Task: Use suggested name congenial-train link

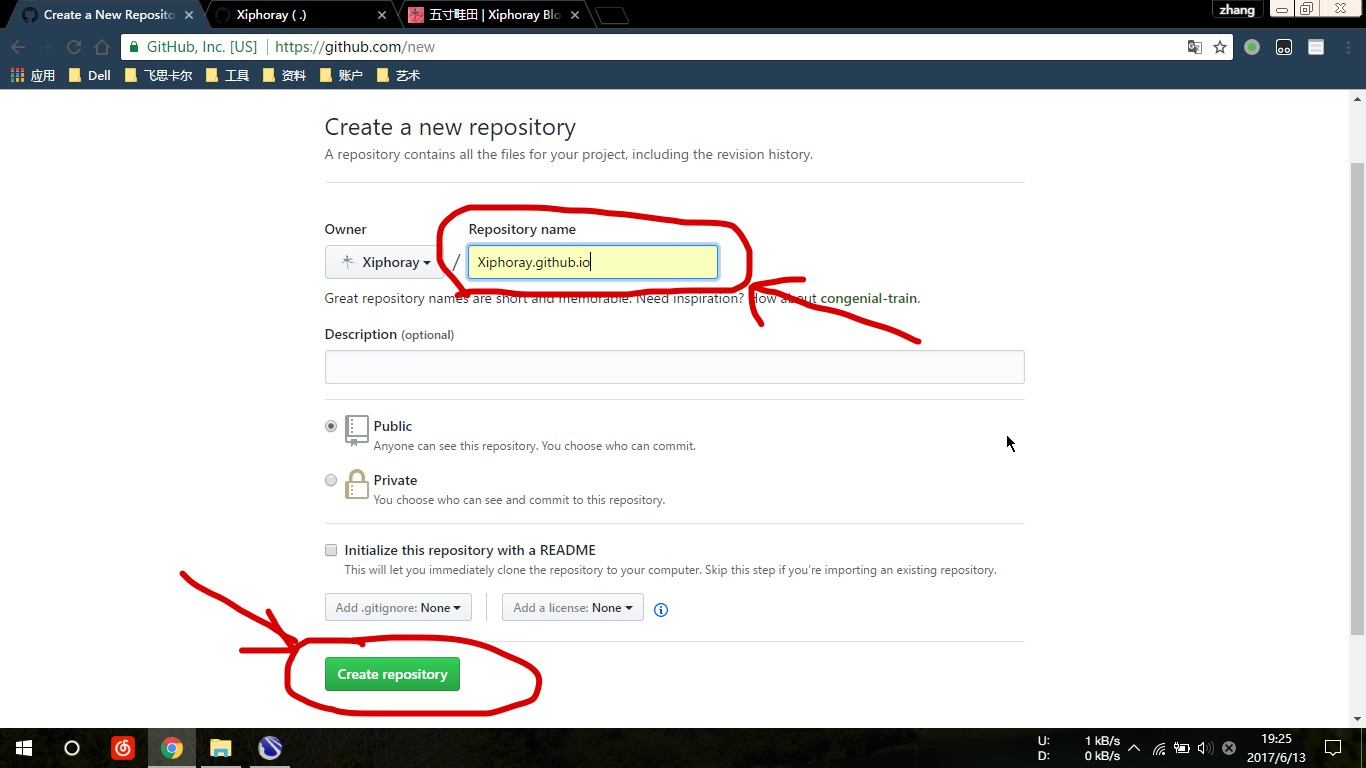Action: pos(868,298)
